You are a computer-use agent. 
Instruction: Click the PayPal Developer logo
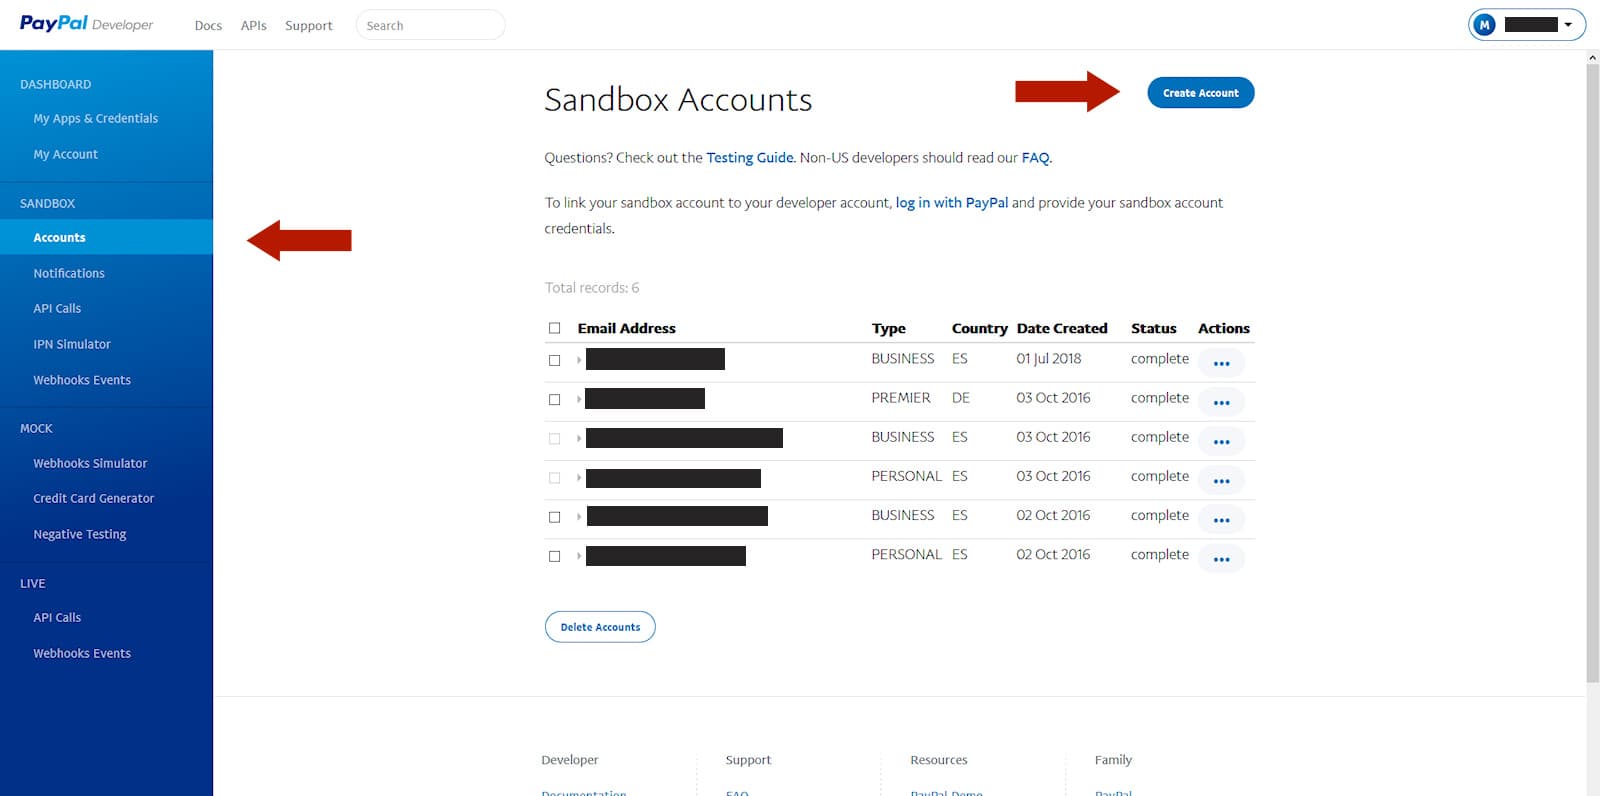[x=86, y=24]
